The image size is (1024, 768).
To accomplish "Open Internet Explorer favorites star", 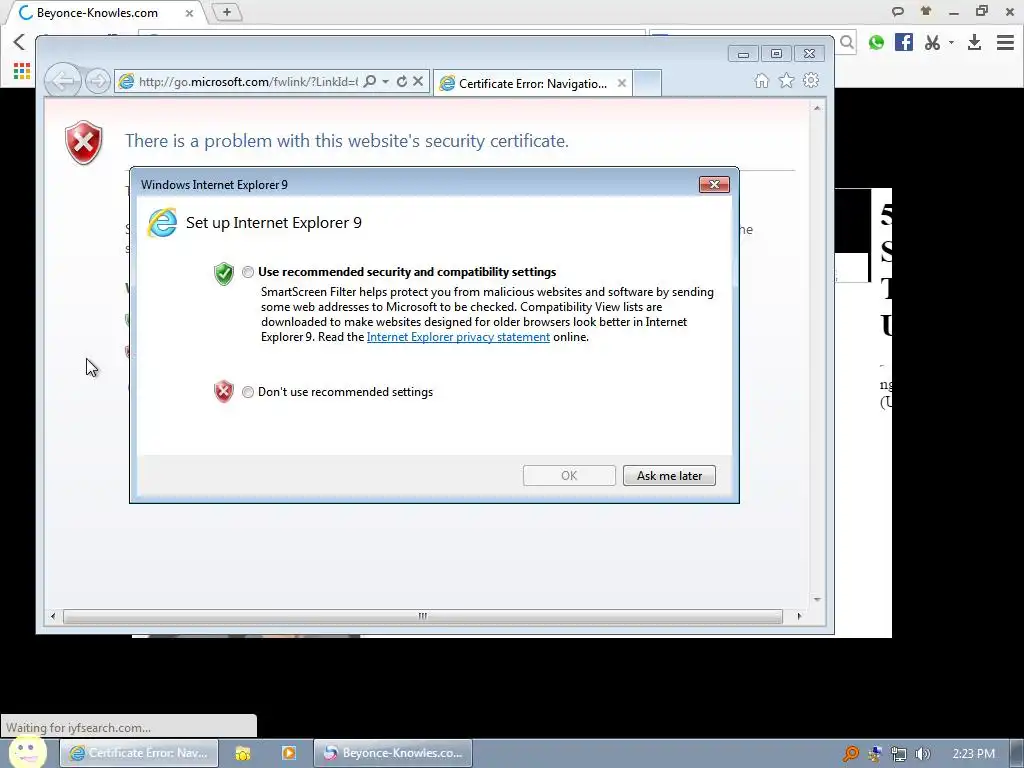I will point(786,80).
